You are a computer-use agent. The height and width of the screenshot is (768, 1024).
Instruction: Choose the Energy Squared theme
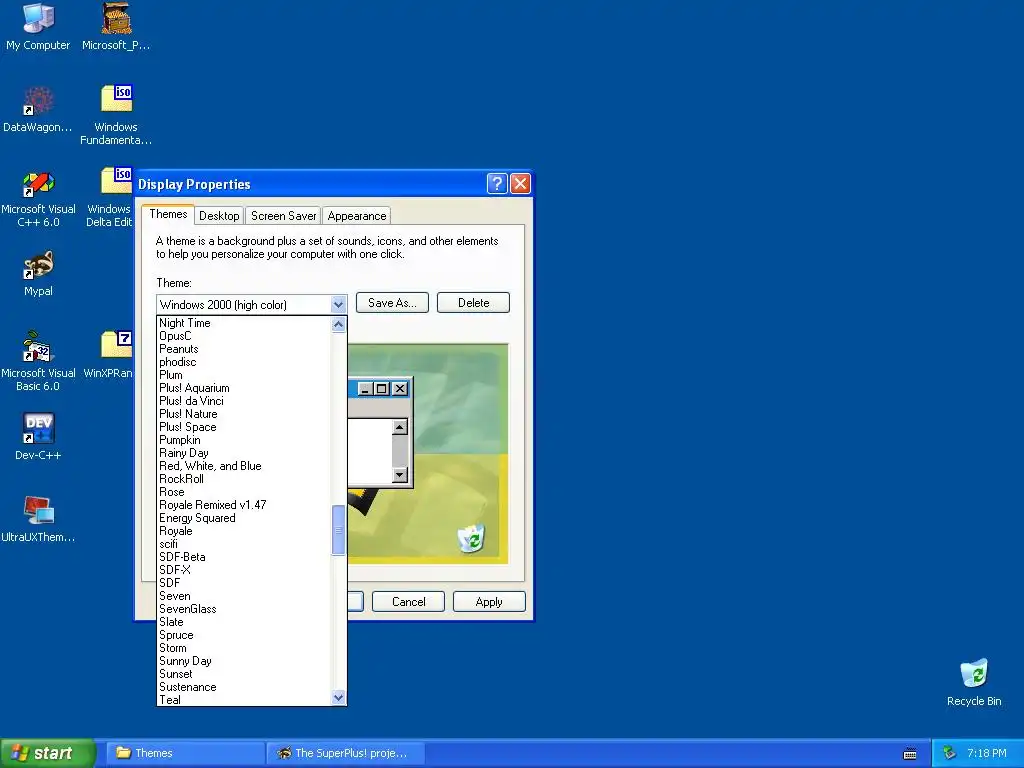coord(245,518)
